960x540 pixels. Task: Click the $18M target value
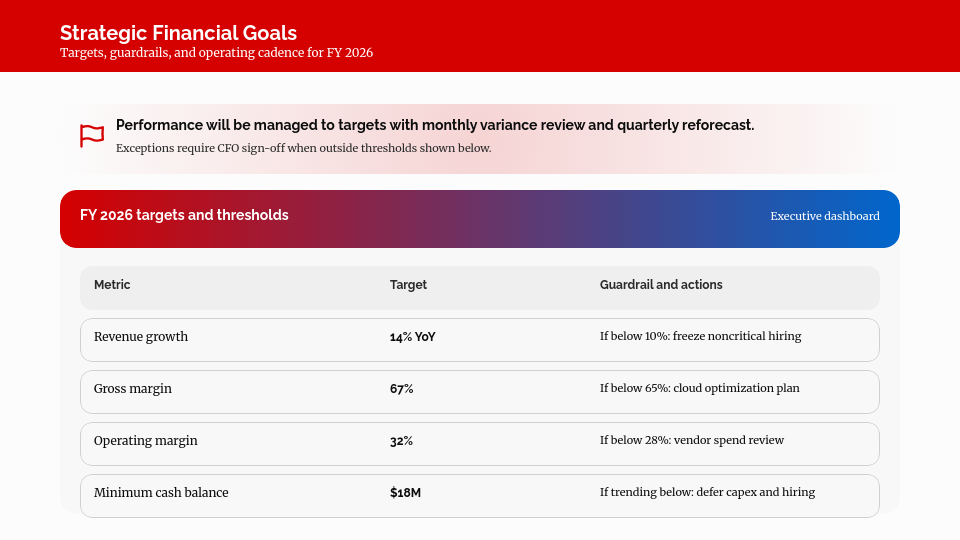coord(405,493)
